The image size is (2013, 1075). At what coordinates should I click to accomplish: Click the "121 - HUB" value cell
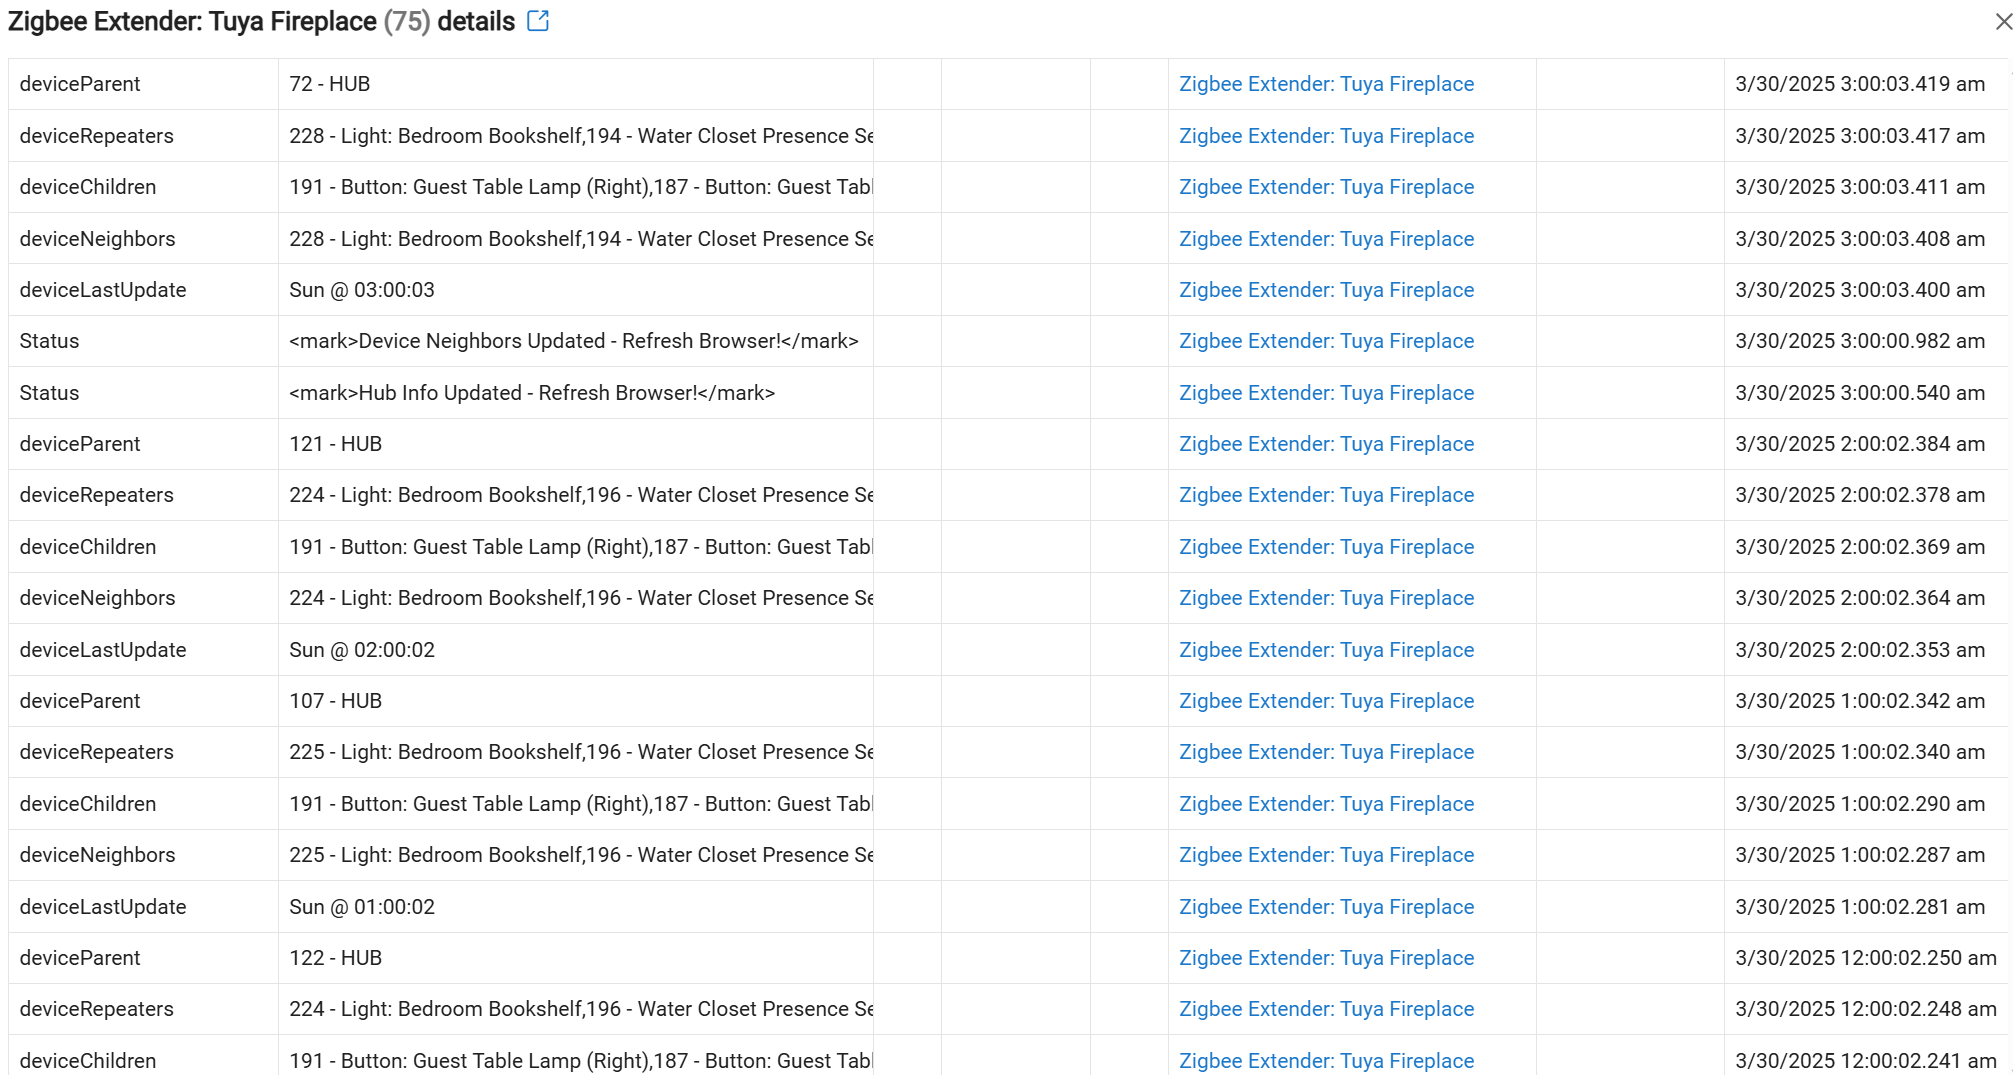pyautogui.click(x=336, y=444)
